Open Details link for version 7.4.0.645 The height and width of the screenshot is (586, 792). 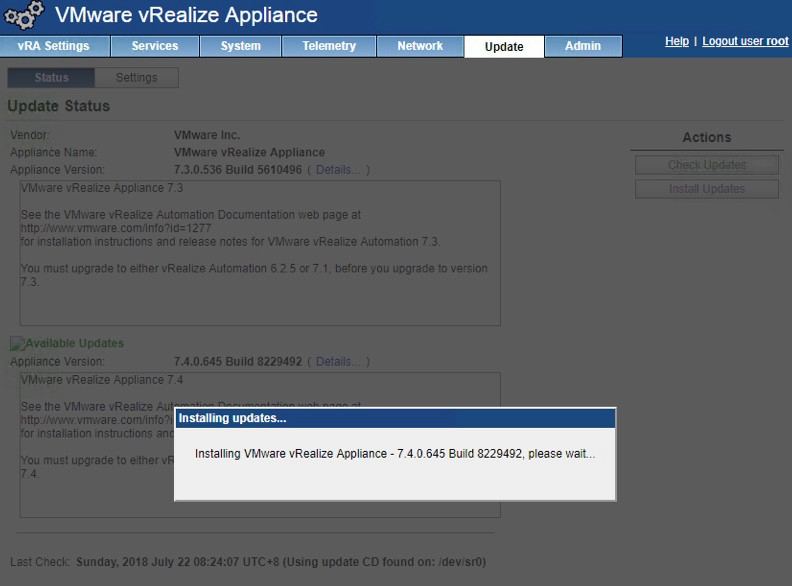coord(337,362)
